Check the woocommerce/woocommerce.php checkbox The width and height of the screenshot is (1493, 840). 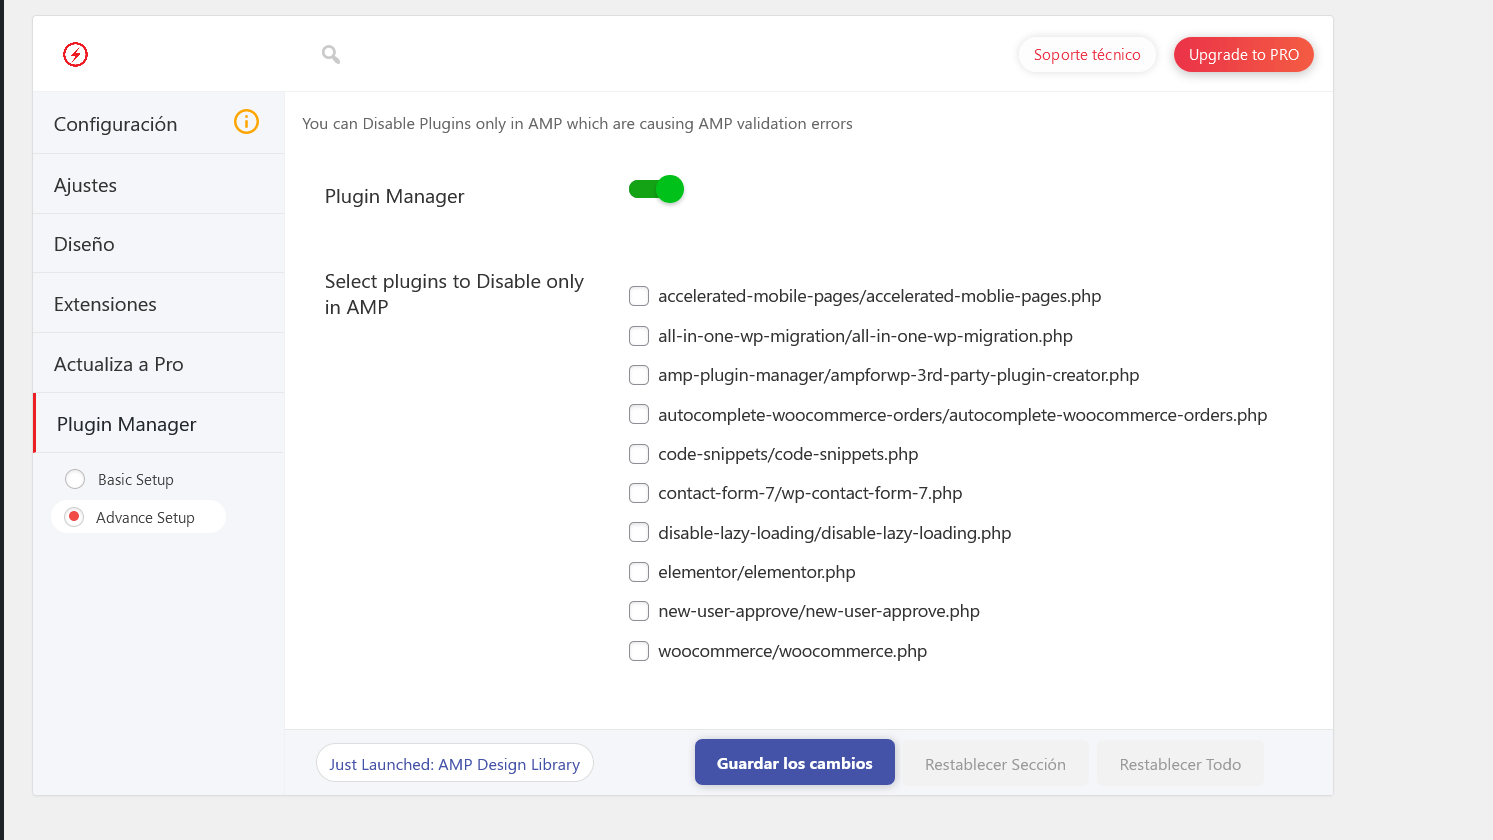pos(639,651)
